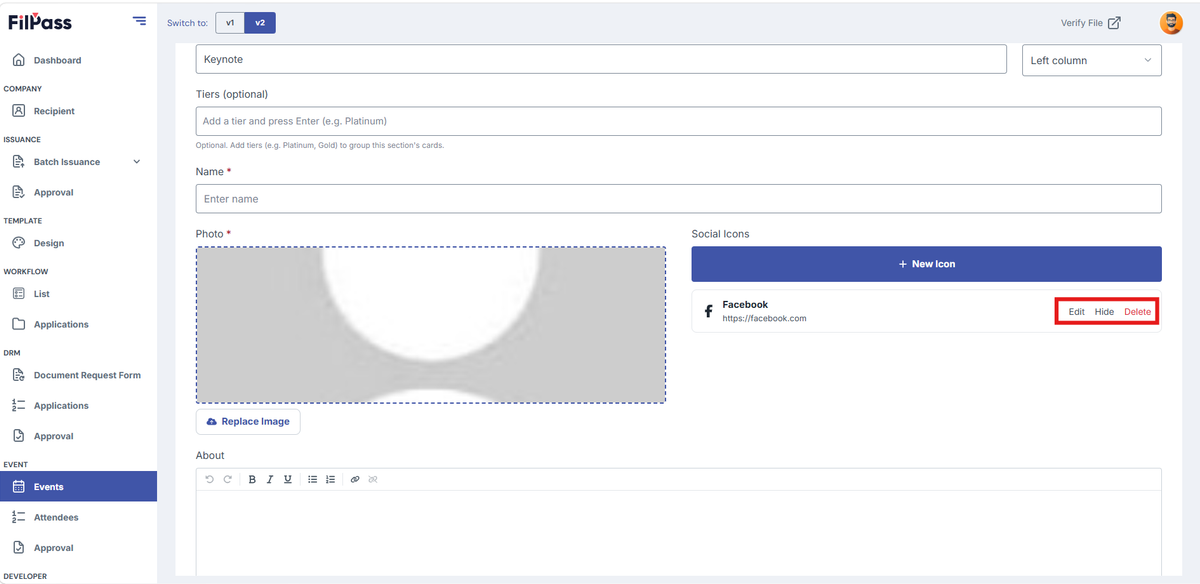Focus the Tiers input field
This screenshot has height=584, width=1200.
coord(678,121)
